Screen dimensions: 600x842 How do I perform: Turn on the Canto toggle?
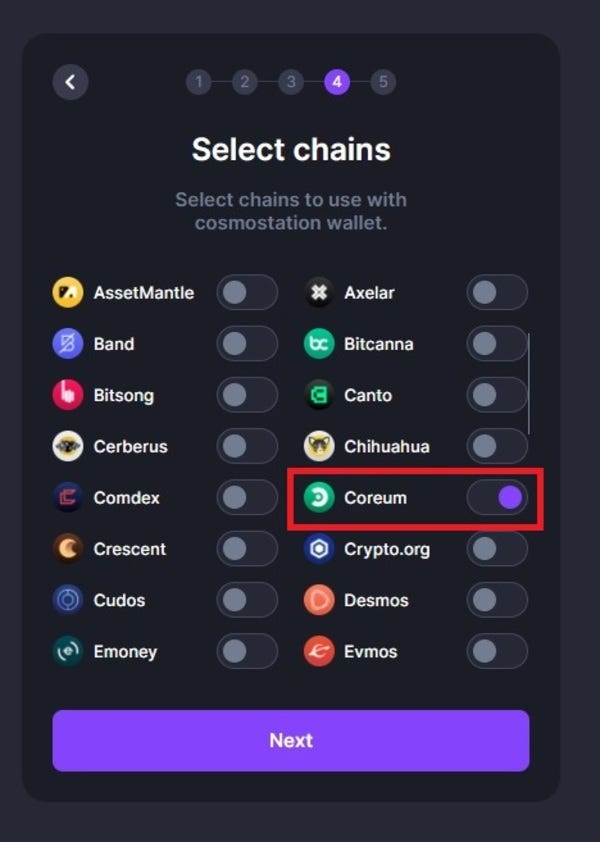(497, 395)
